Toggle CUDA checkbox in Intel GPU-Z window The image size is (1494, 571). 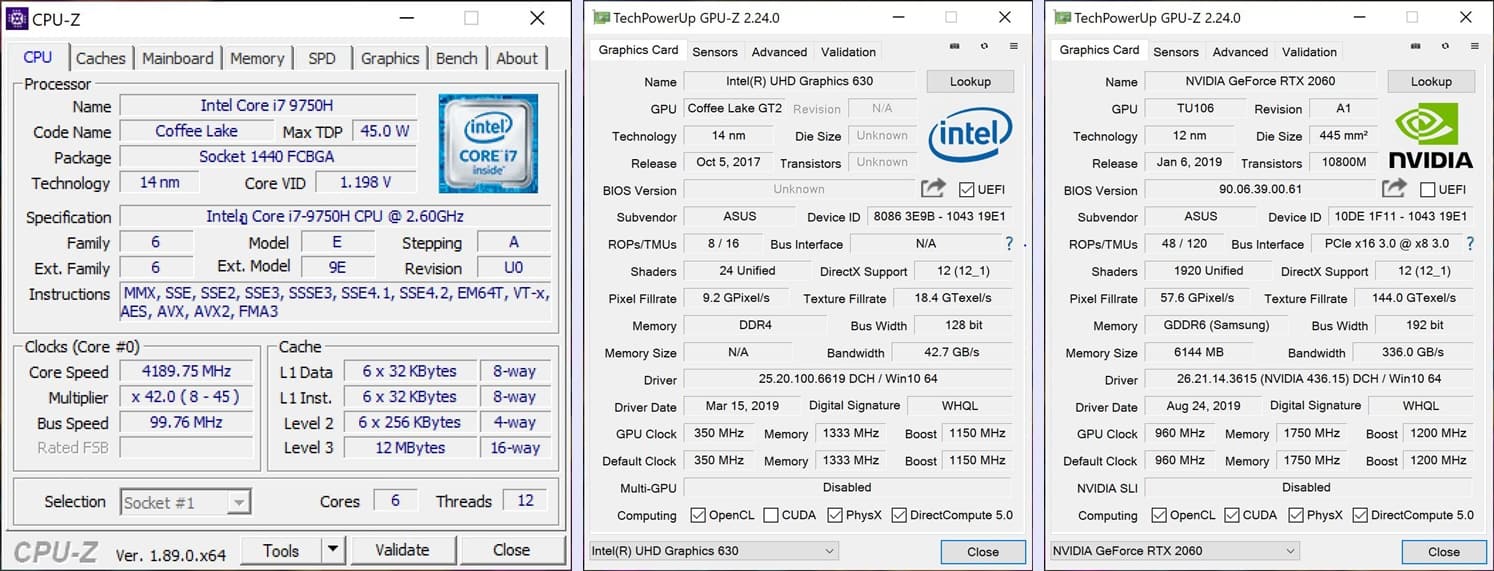pos(771,516)
